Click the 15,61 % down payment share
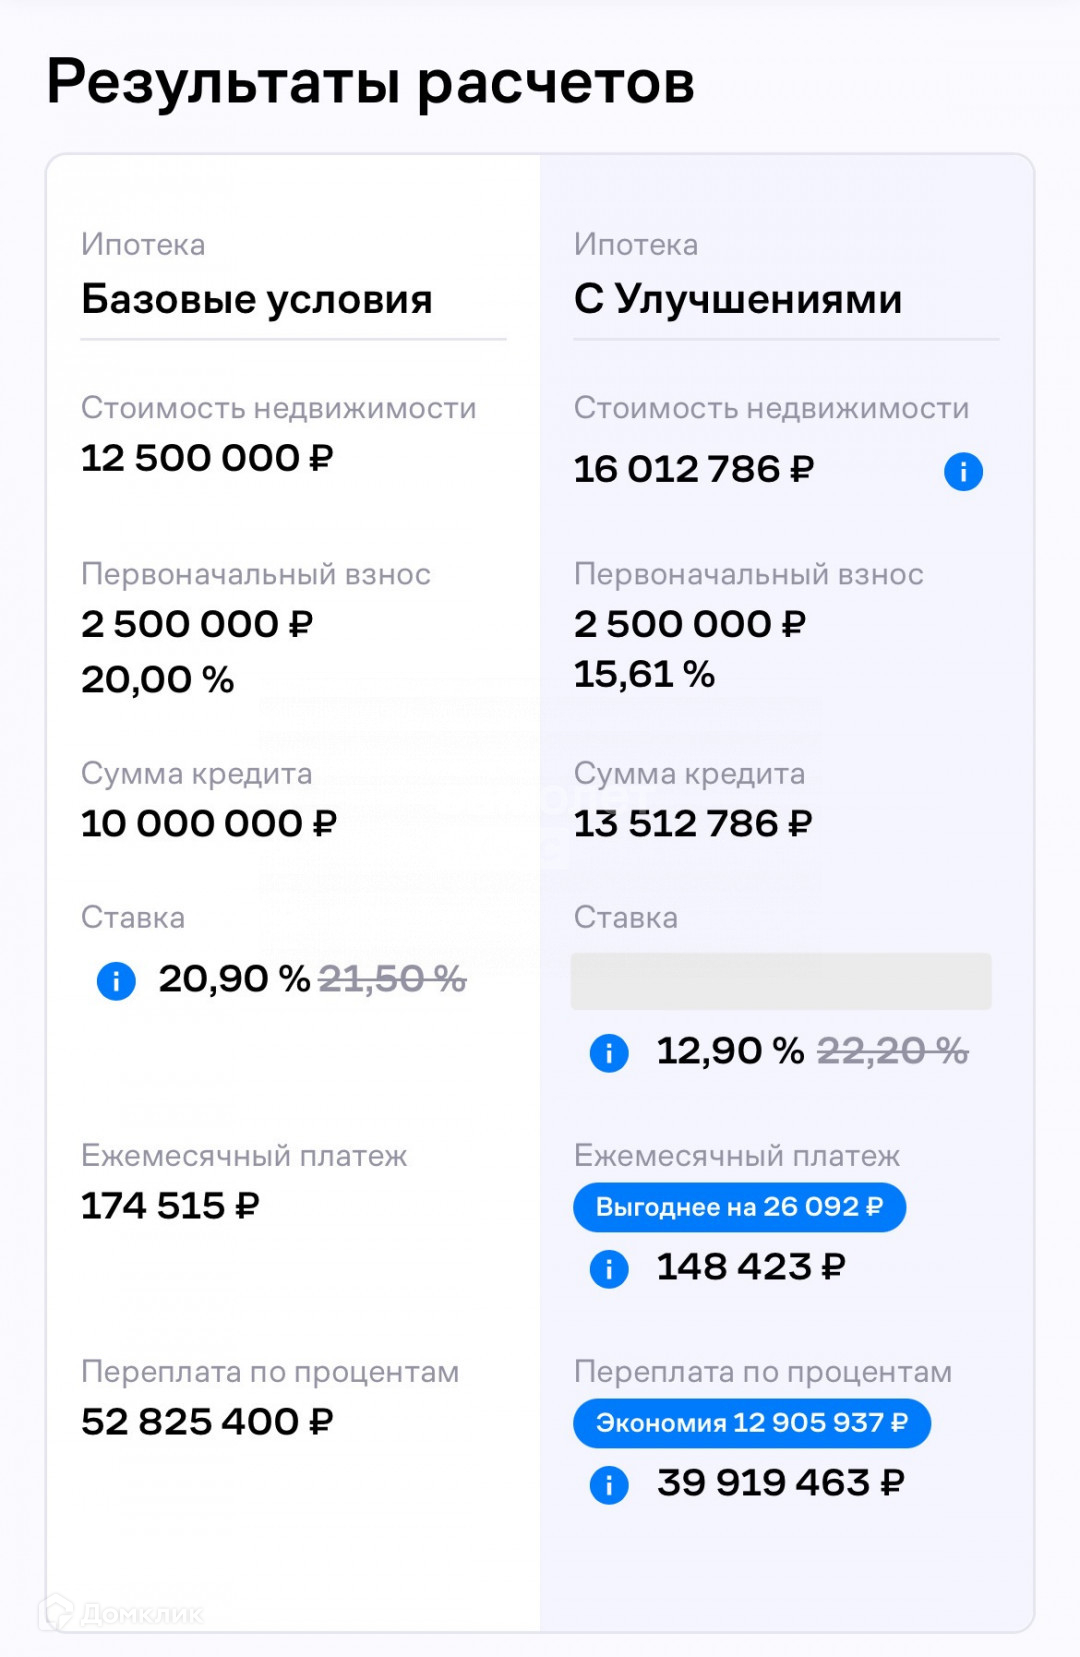 (x=644, y=674)
